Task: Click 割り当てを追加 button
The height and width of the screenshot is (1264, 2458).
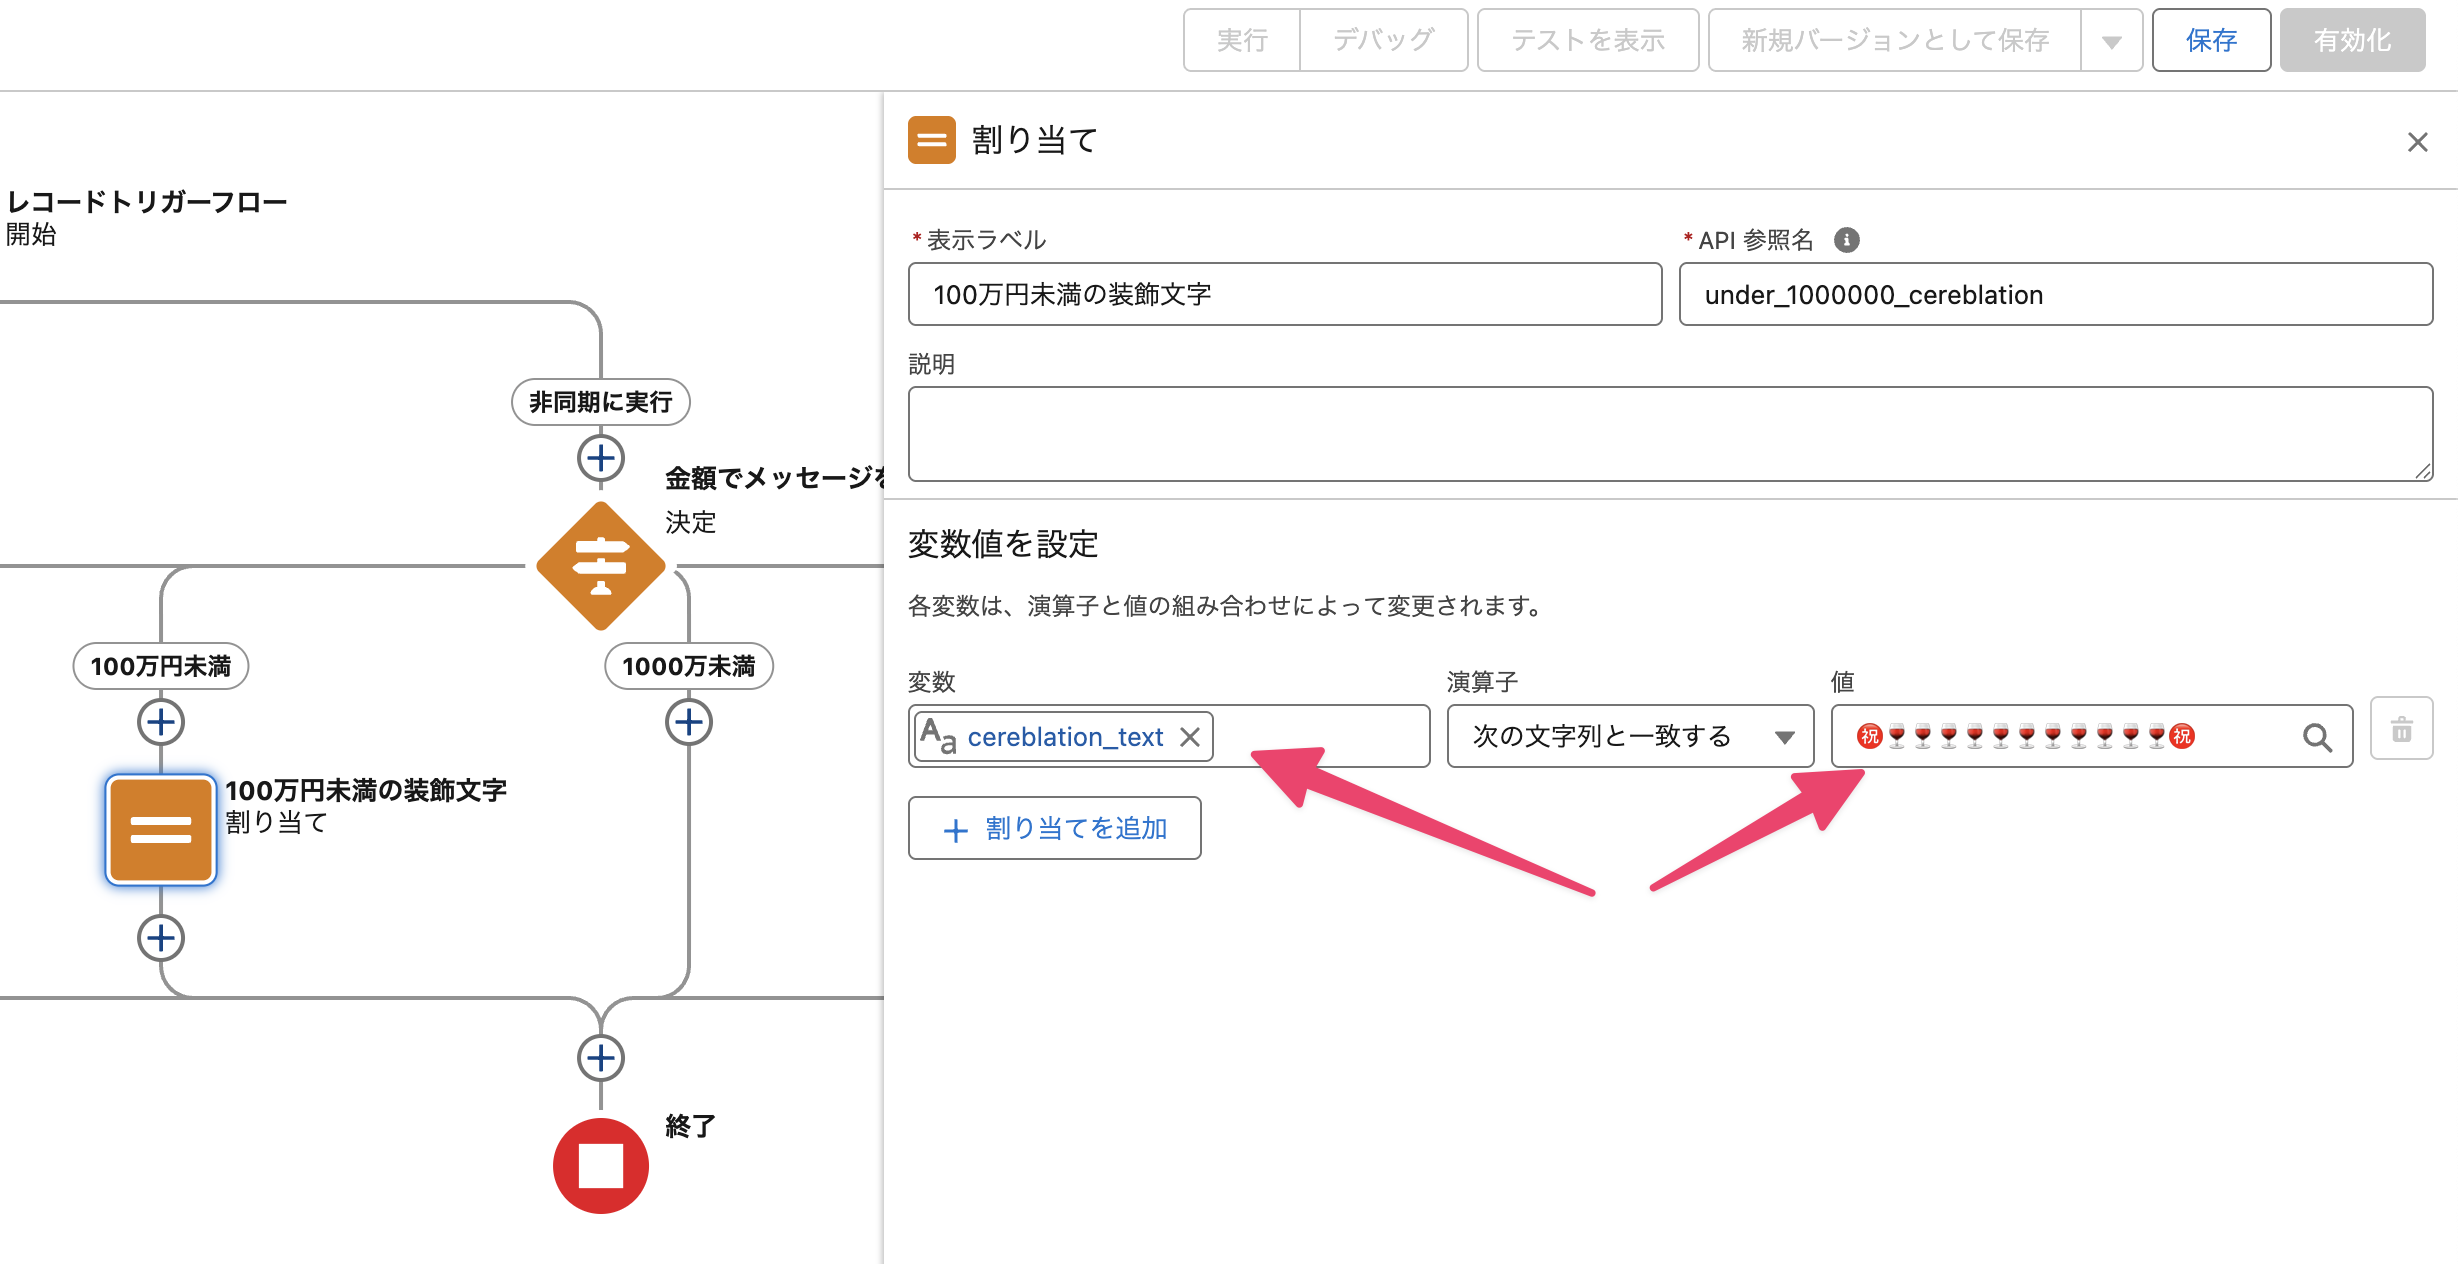Action: click(x=1054, y=828)
